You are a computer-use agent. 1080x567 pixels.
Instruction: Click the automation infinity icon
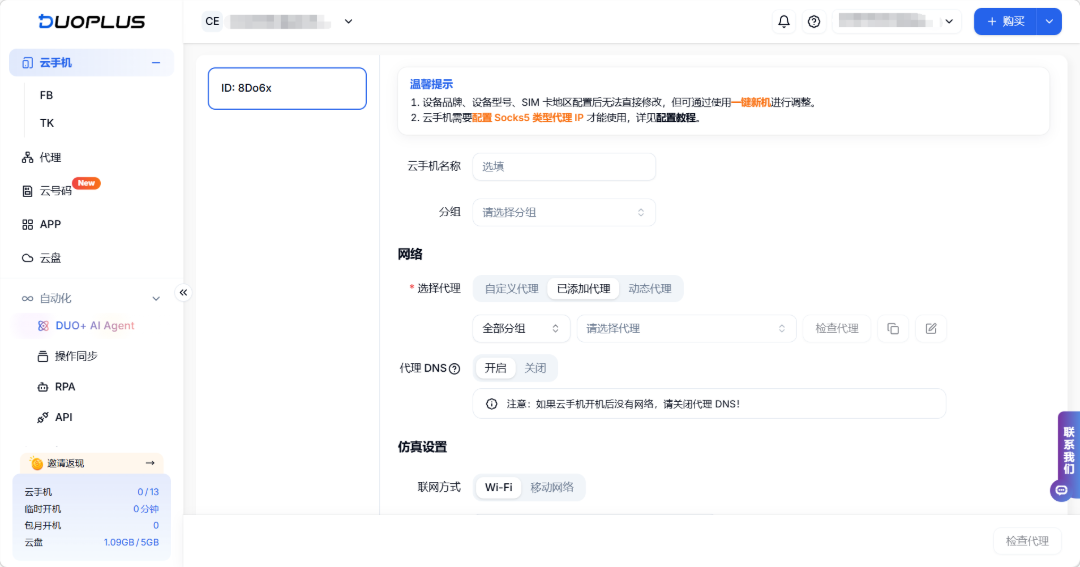point(27,298)
